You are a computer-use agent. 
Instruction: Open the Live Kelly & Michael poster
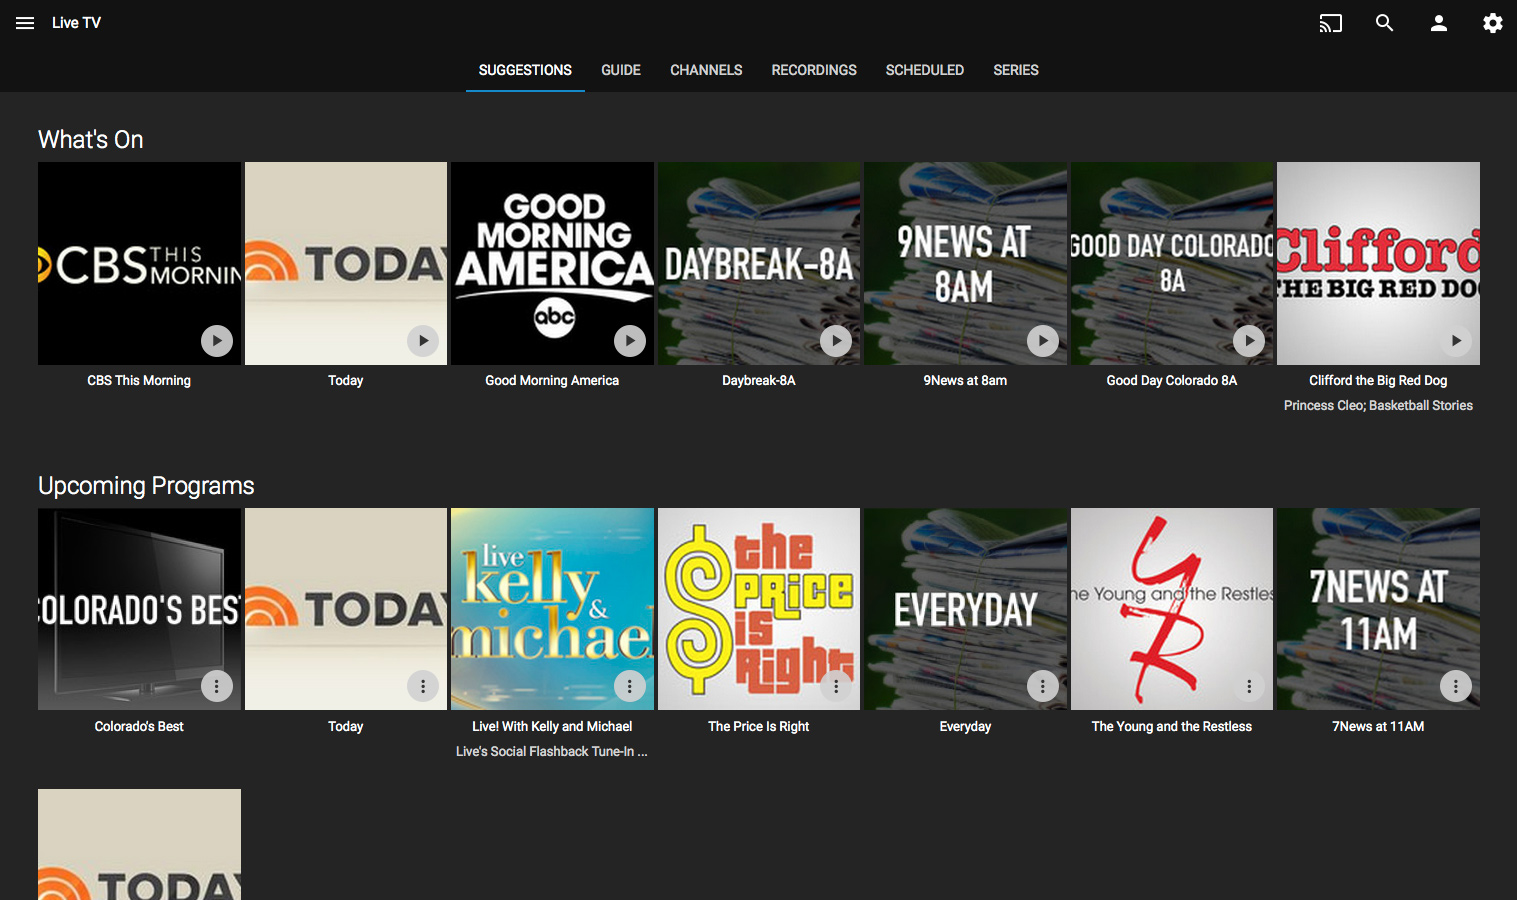(x=552, y=609)
